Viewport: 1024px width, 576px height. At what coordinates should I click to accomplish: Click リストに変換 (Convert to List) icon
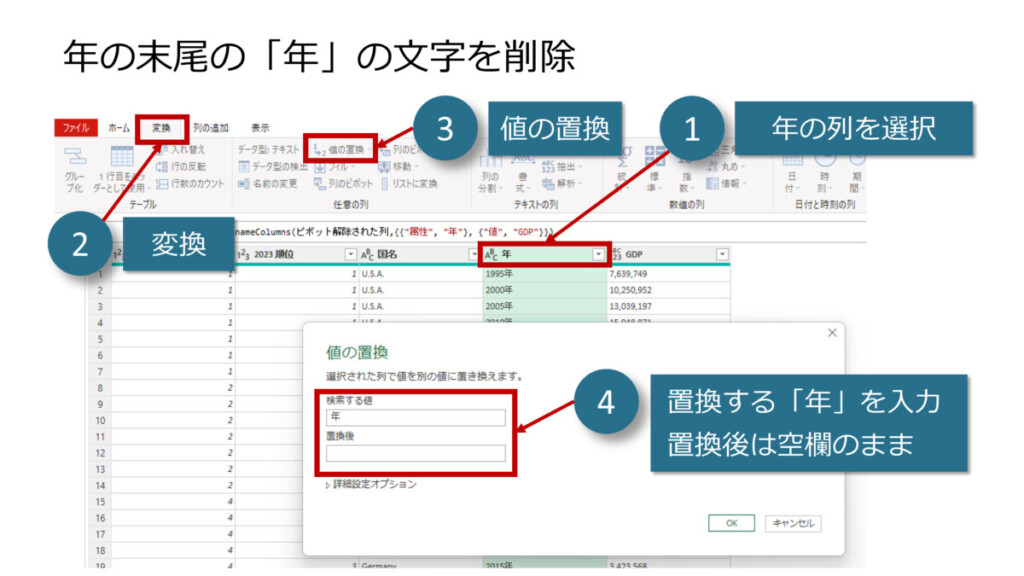click(408, 184)
